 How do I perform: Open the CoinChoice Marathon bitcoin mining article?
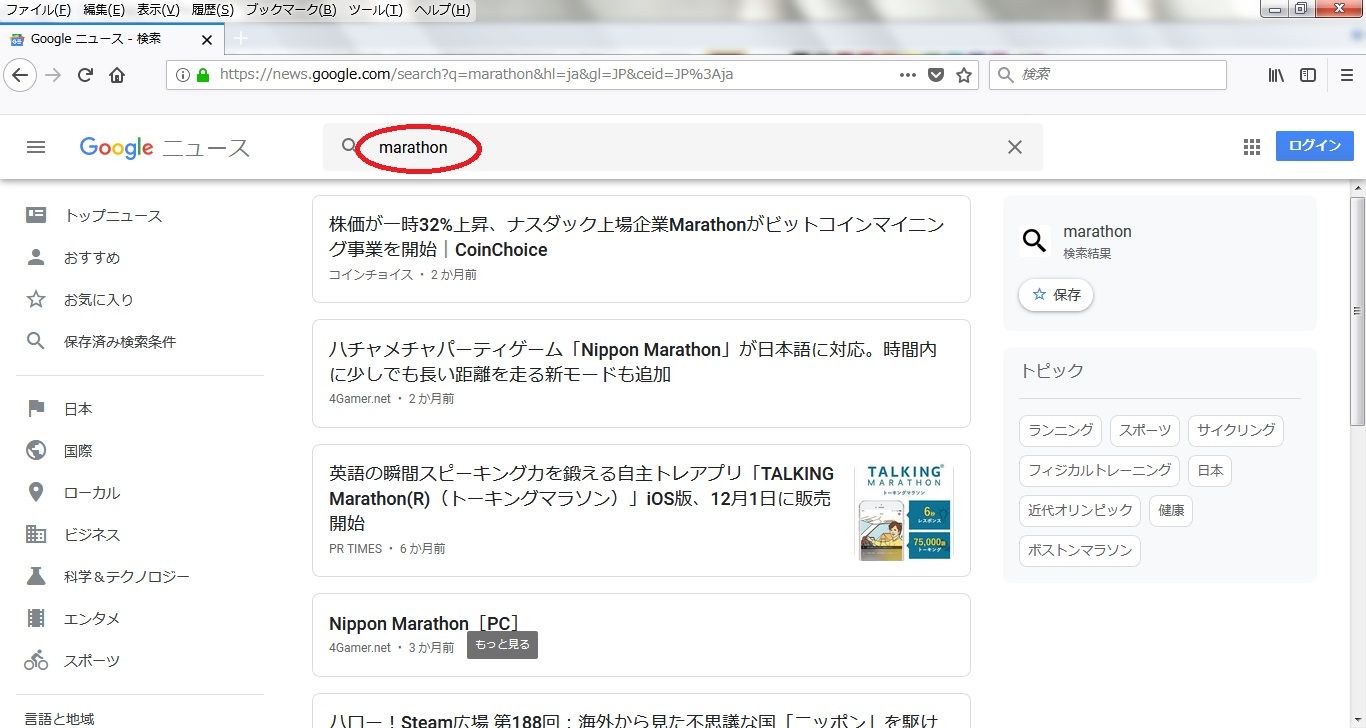click(636, 237)
